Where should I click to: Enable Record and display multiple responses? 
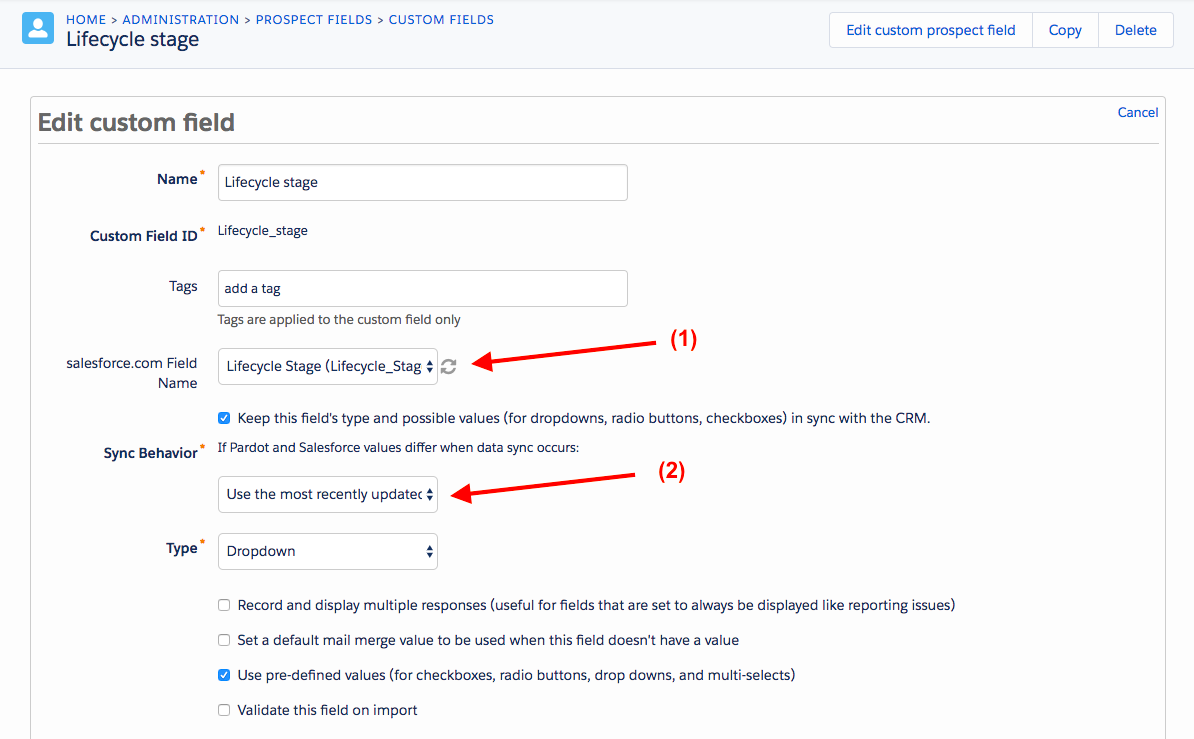pyautogui.click(x=224, y=605)
